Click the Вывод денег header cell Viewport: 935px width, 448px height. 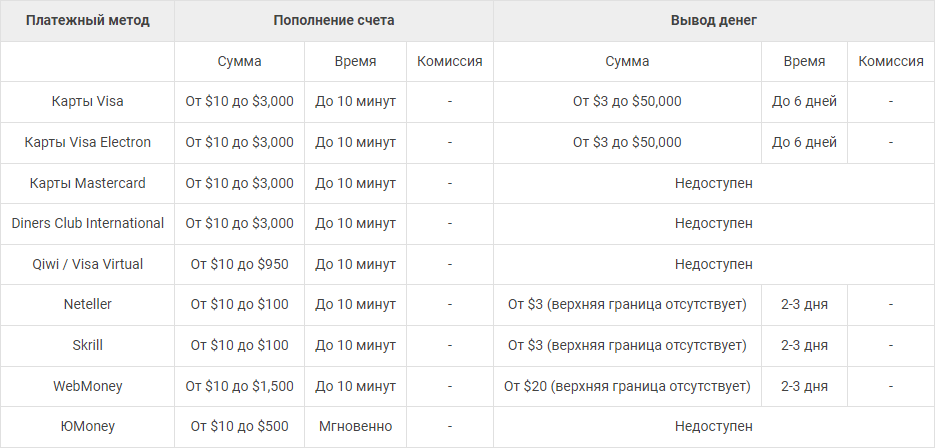714,20
